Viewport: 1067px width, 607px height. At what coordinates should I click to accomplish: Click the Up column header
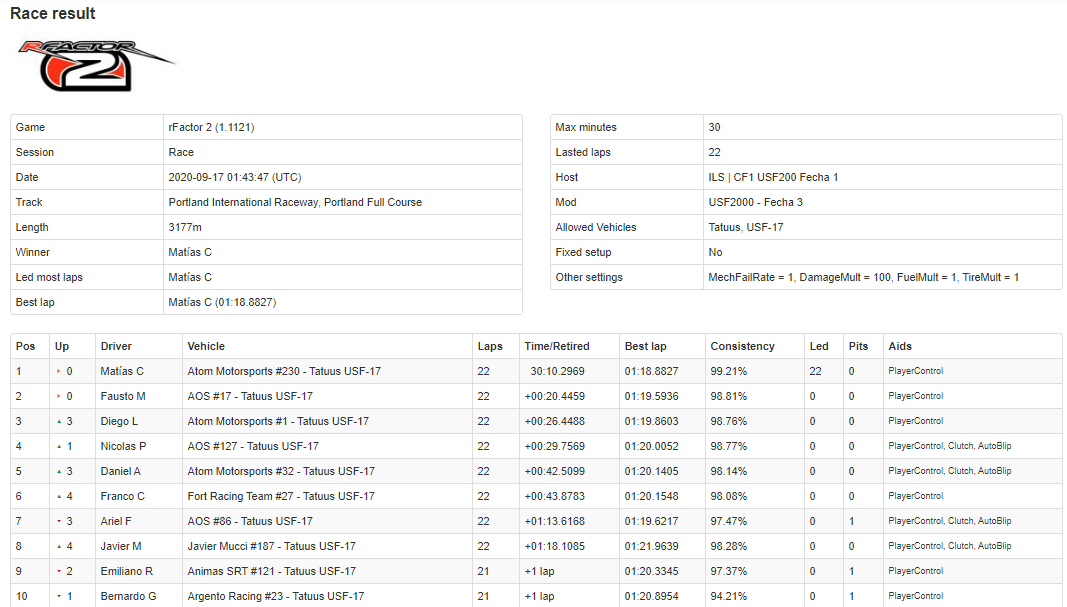[x=62, y=346]
